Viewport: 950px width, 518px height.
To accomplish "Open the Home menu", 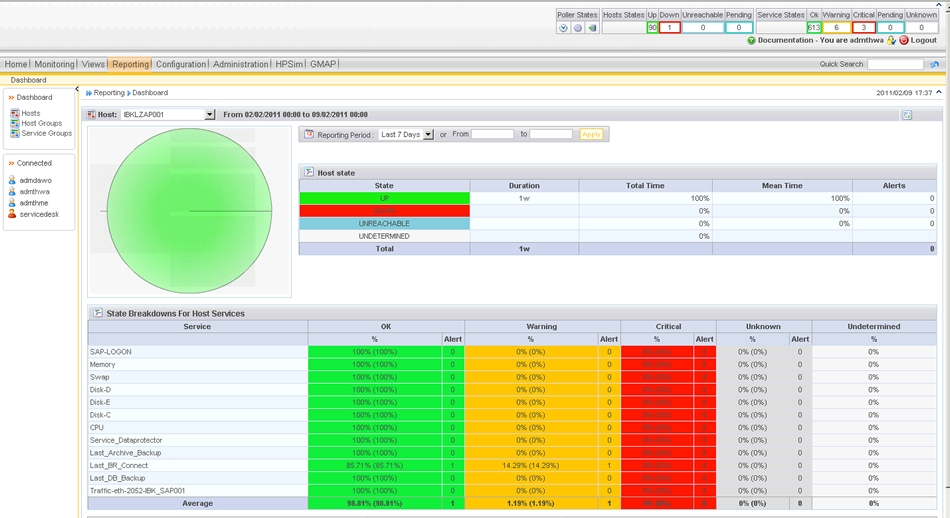I will (16, 64).
